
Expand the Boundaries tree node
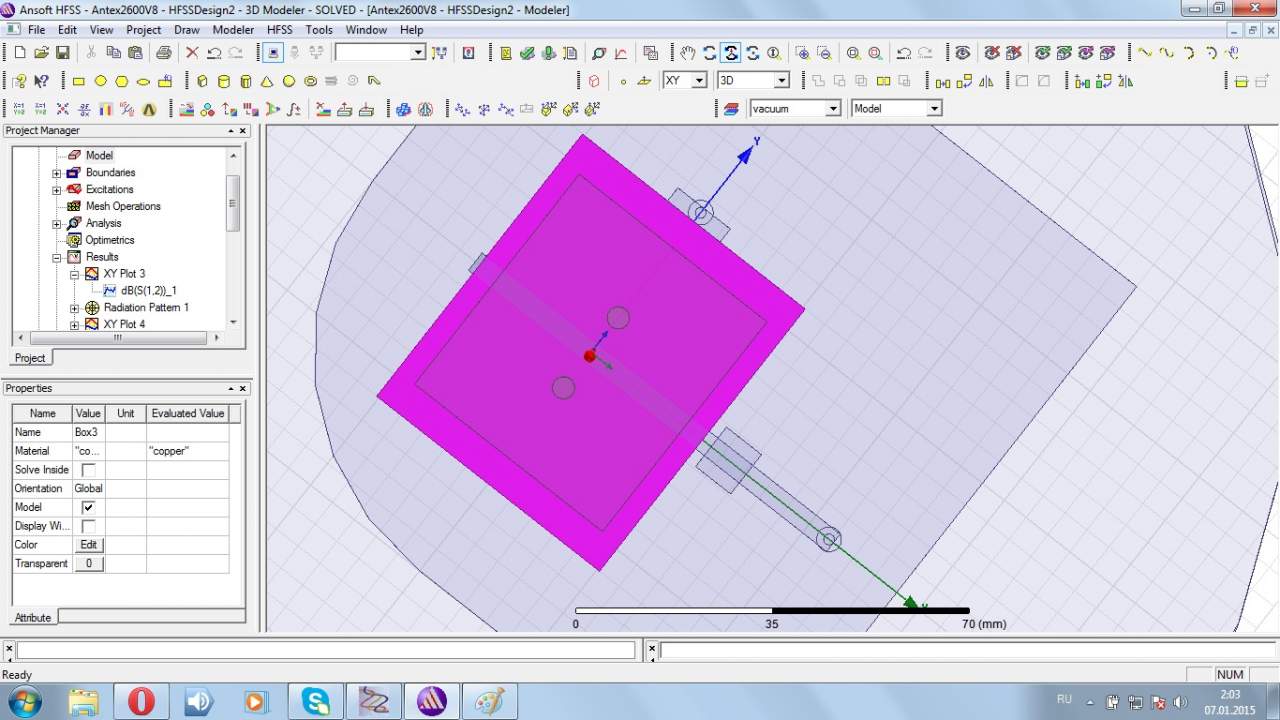[57, 173]
